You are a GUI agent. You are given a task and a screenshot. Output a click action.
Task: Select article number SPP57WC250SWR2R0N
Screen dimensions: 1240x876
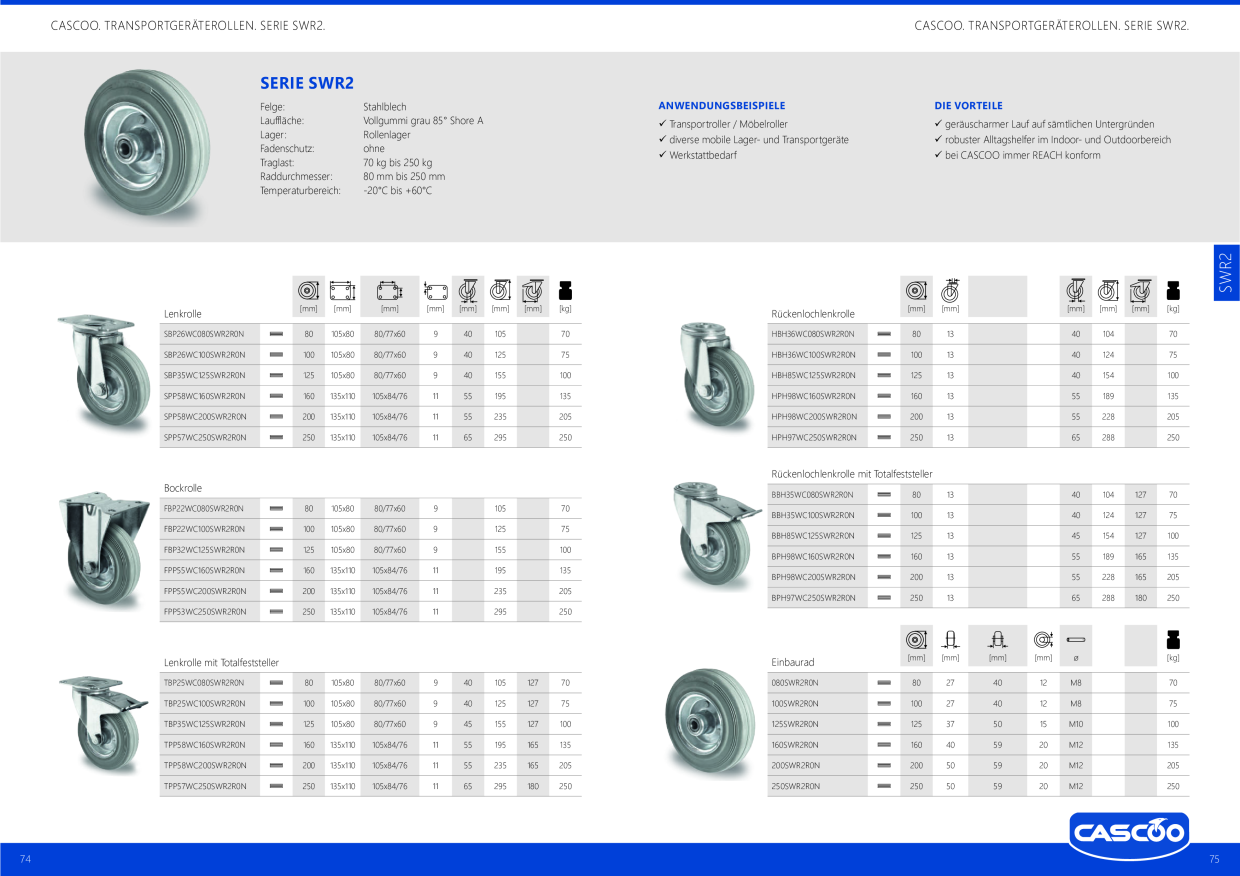click(x=204, y=437)
